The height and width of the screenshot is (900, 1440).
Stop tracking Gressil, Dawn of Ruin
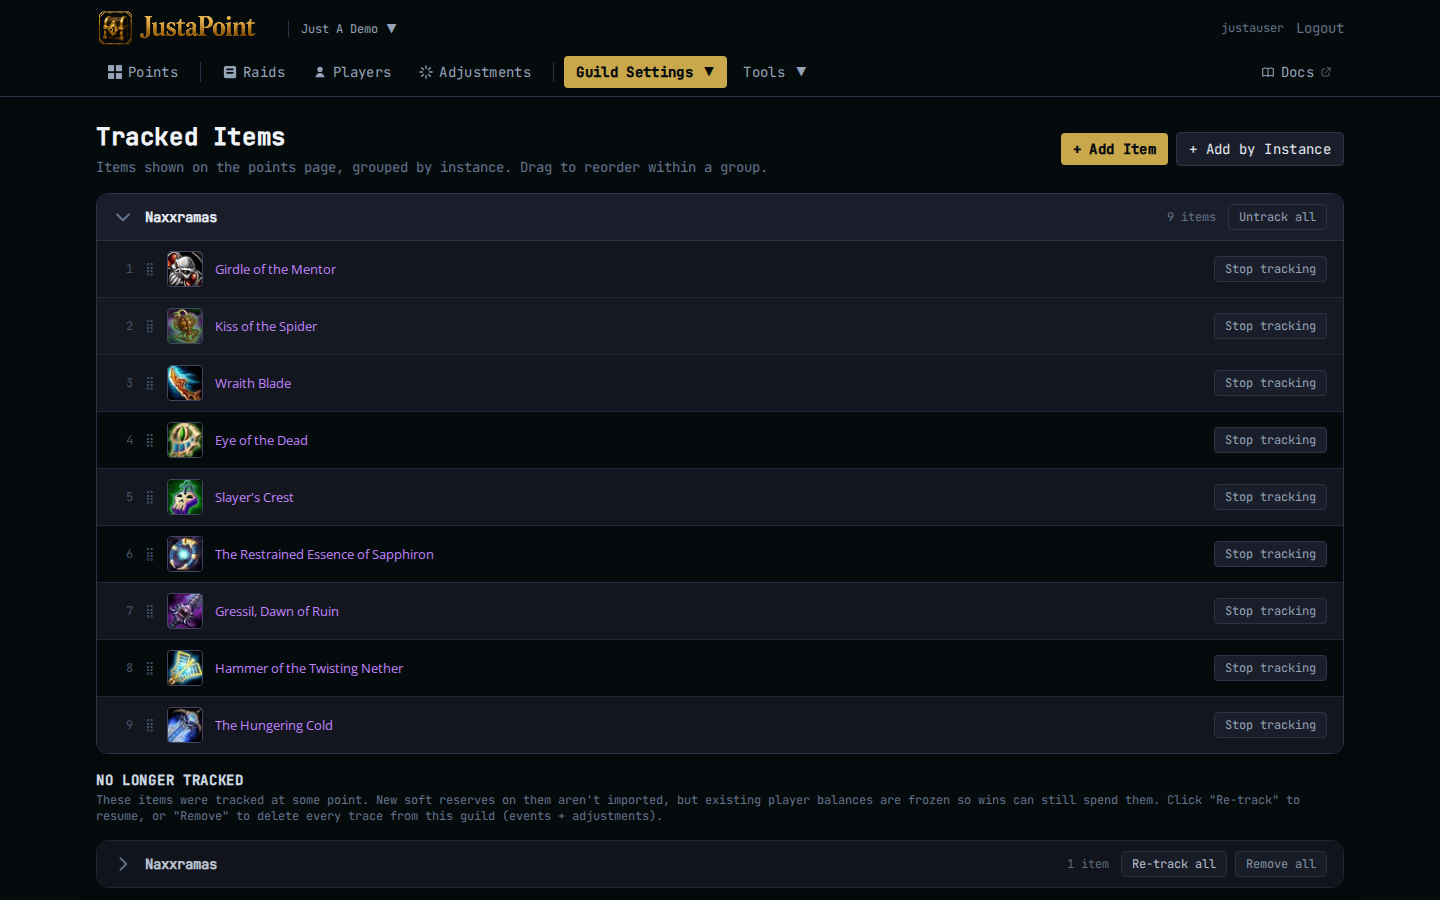[x=1270, y=611]
